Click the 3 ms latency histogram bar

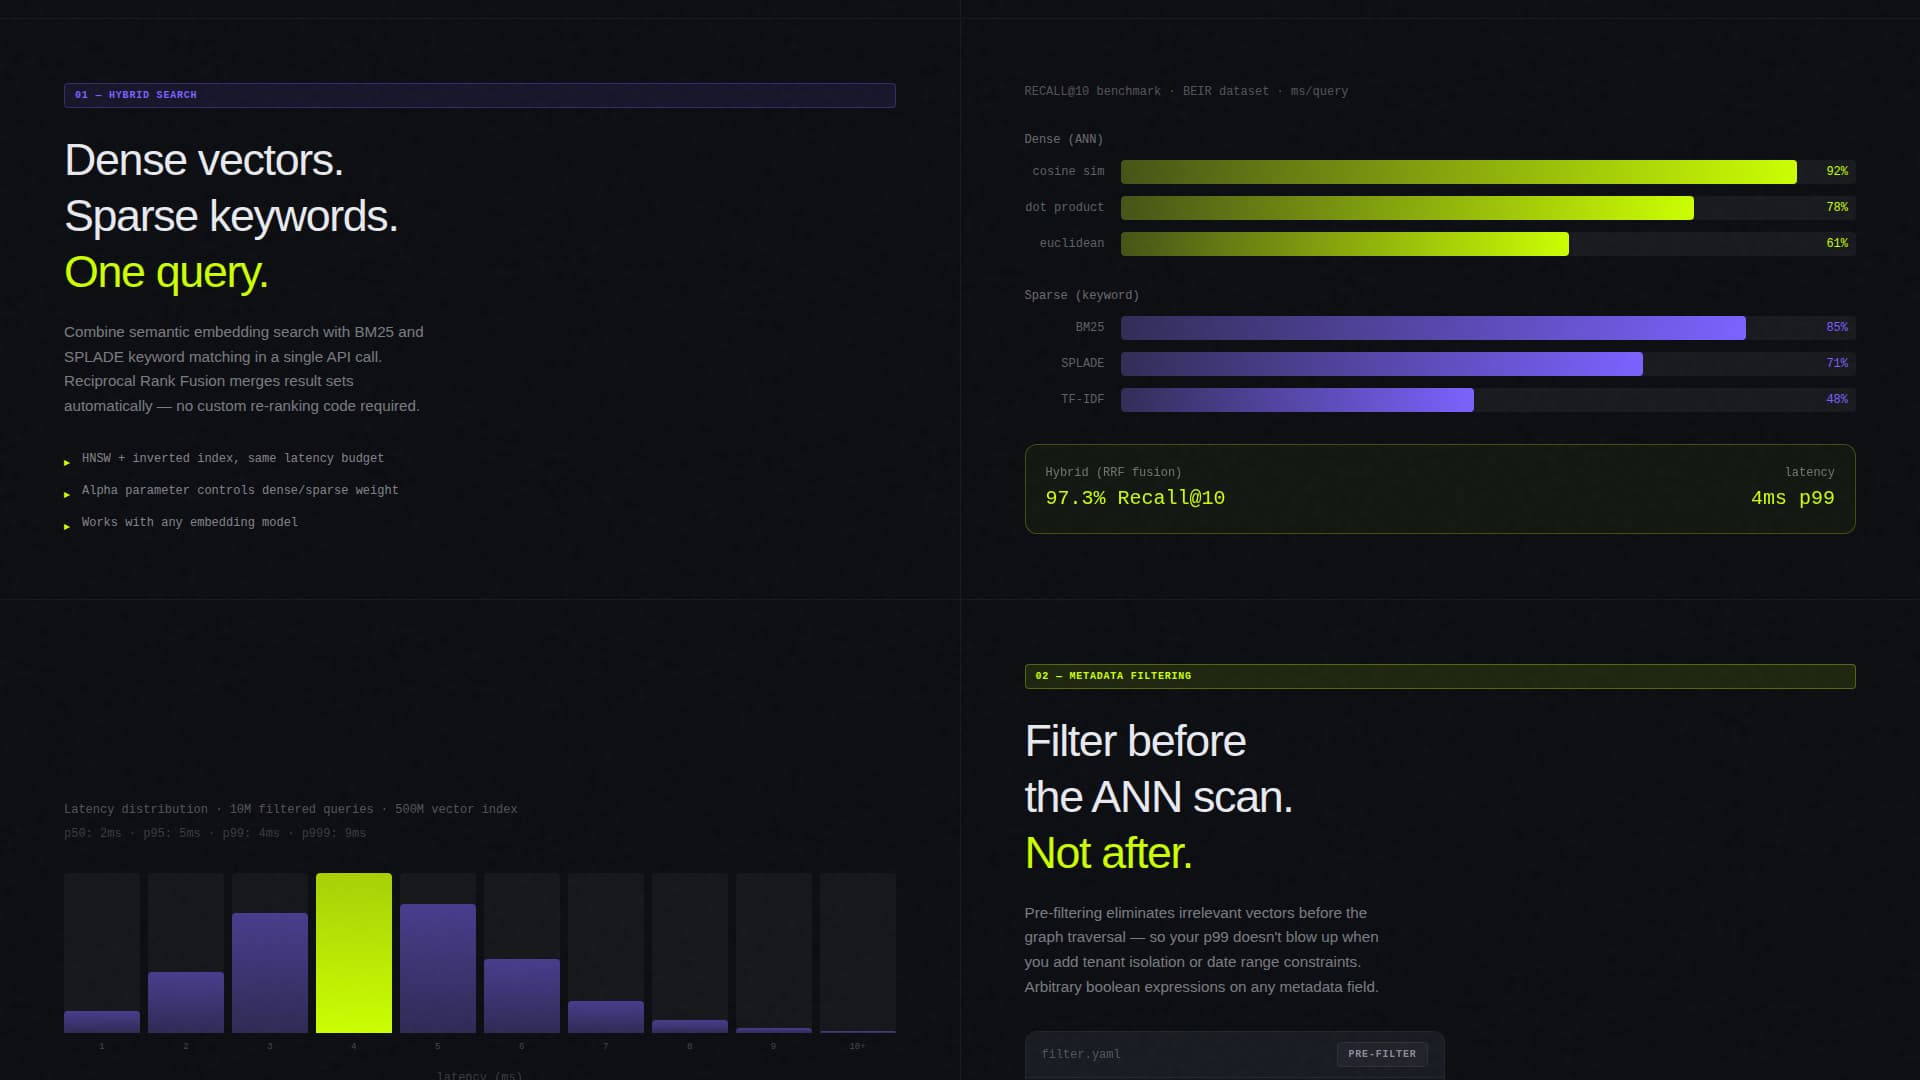(270, 973)
